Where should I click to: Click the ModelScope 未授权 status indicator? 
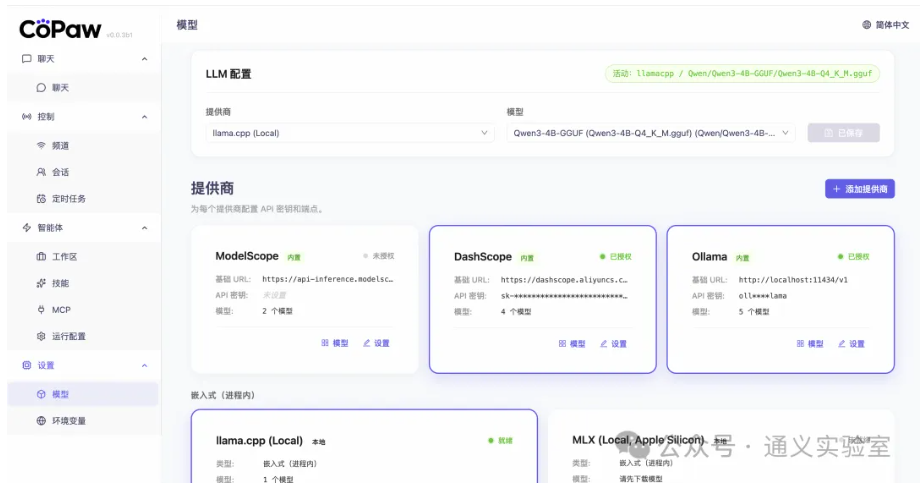(379, 256)
